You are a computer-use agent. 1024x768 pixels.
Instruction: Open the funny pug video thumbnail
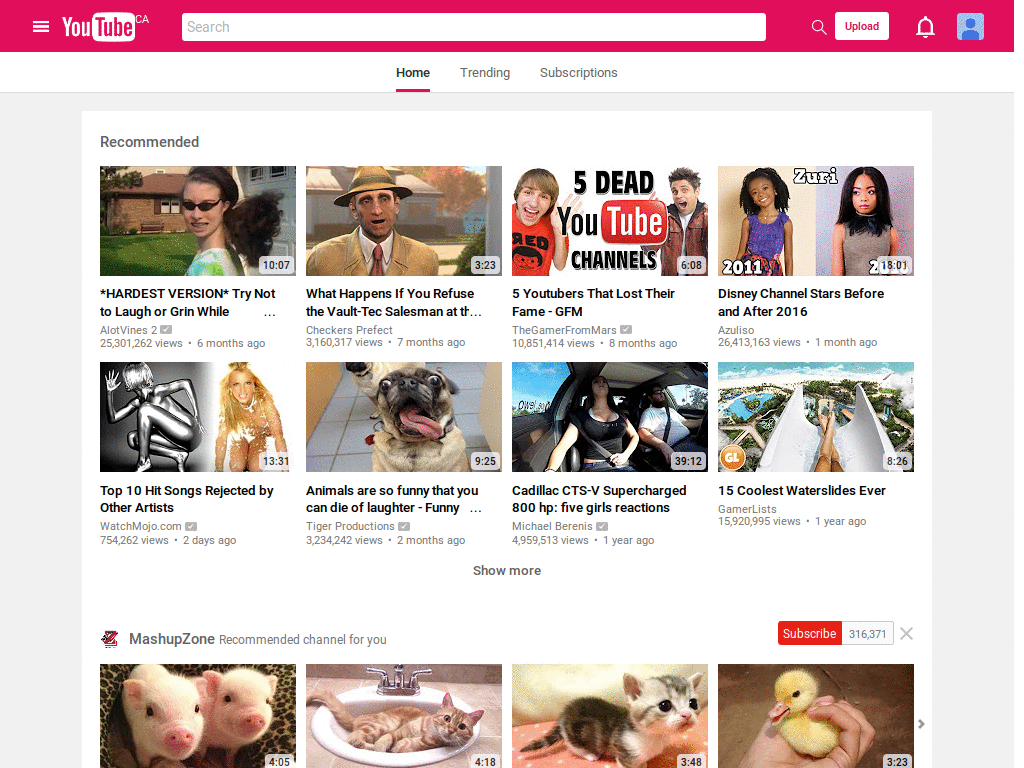pyautogui.click(x=404, y=417)
